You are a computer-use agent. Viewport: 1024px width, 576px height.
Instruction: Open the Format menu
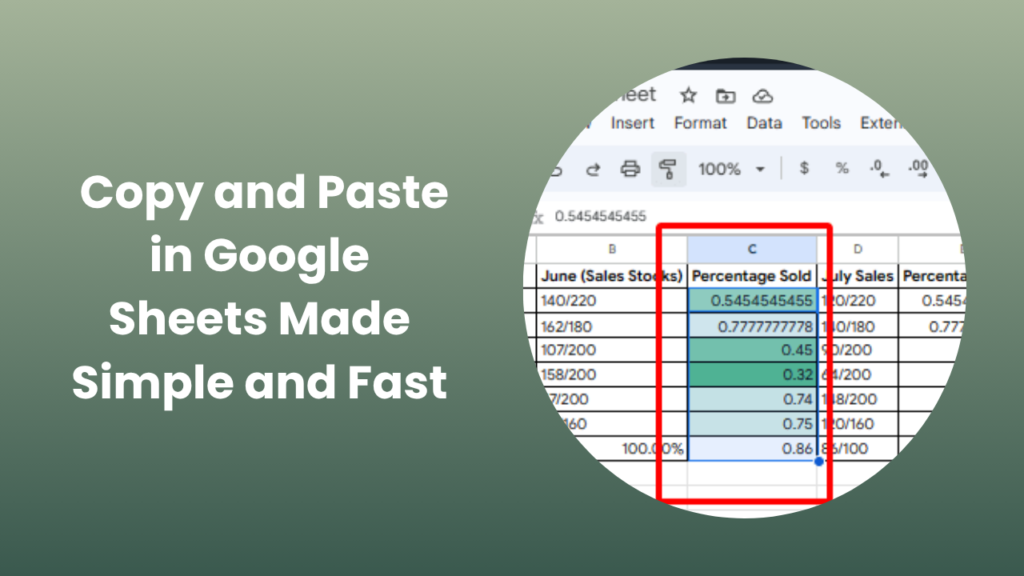pos(700,123)
